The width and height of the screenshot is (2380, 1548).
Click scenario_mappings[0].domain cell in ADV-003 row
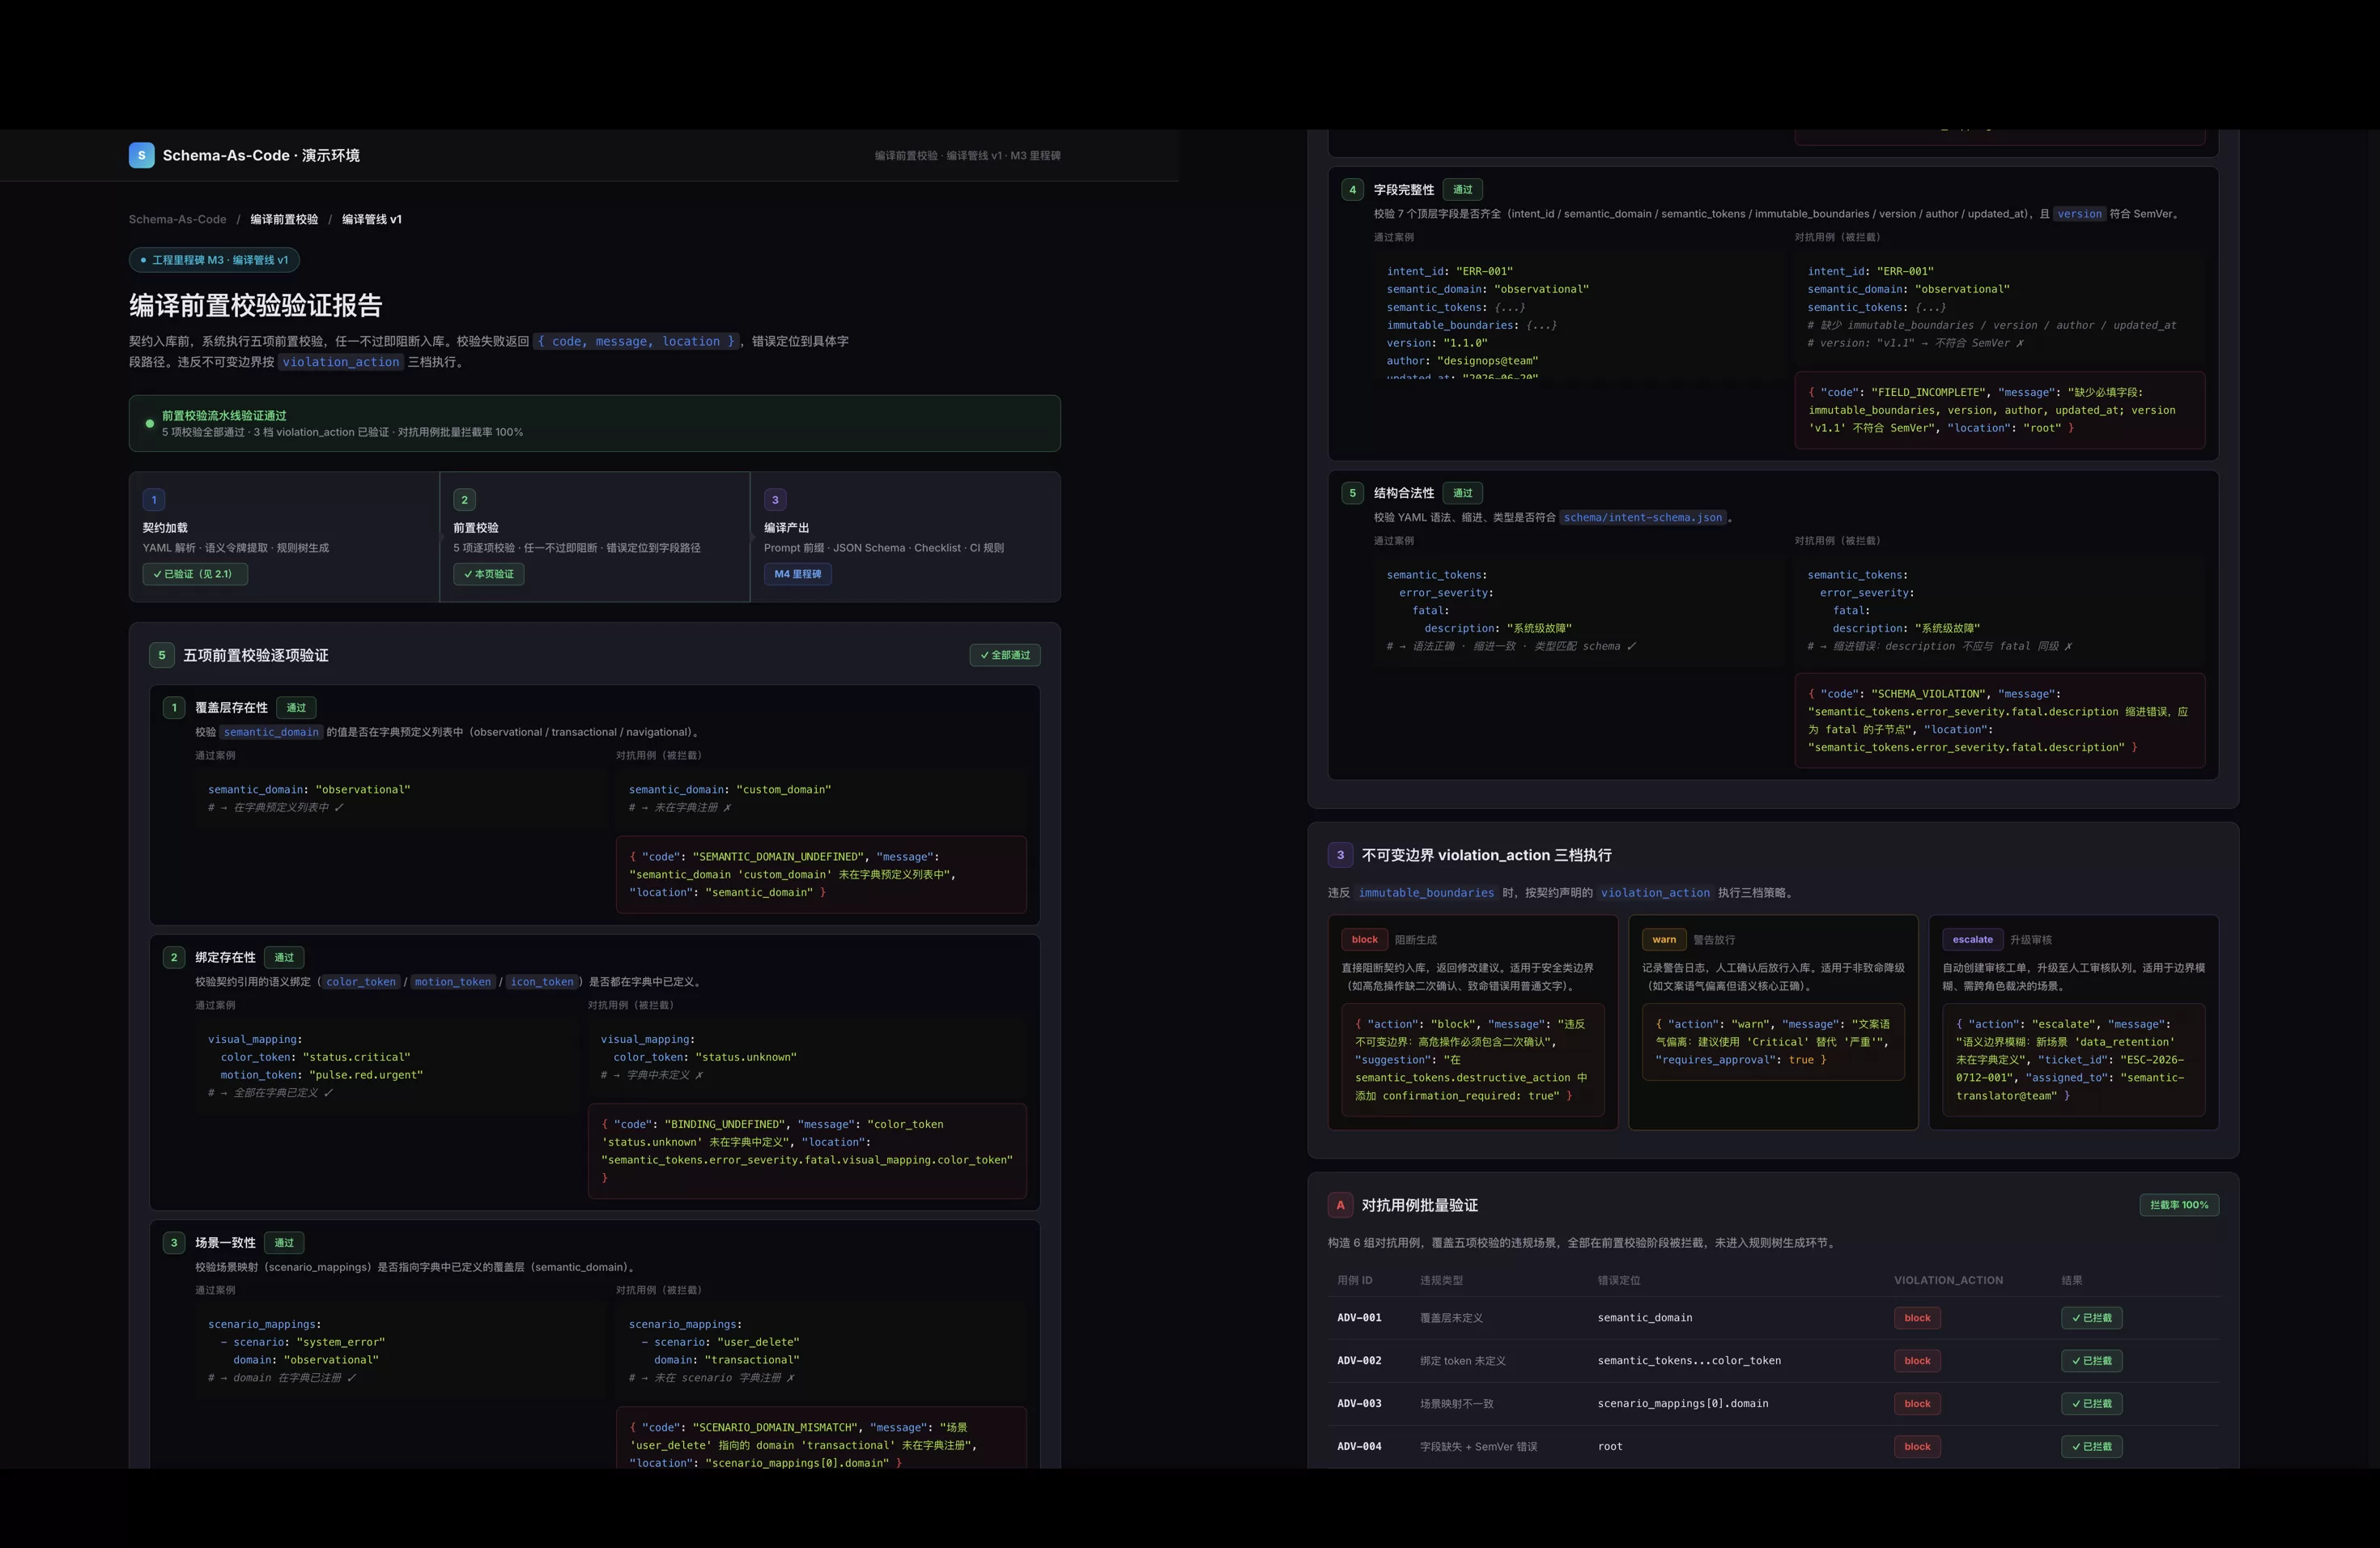point(1683,1404)
